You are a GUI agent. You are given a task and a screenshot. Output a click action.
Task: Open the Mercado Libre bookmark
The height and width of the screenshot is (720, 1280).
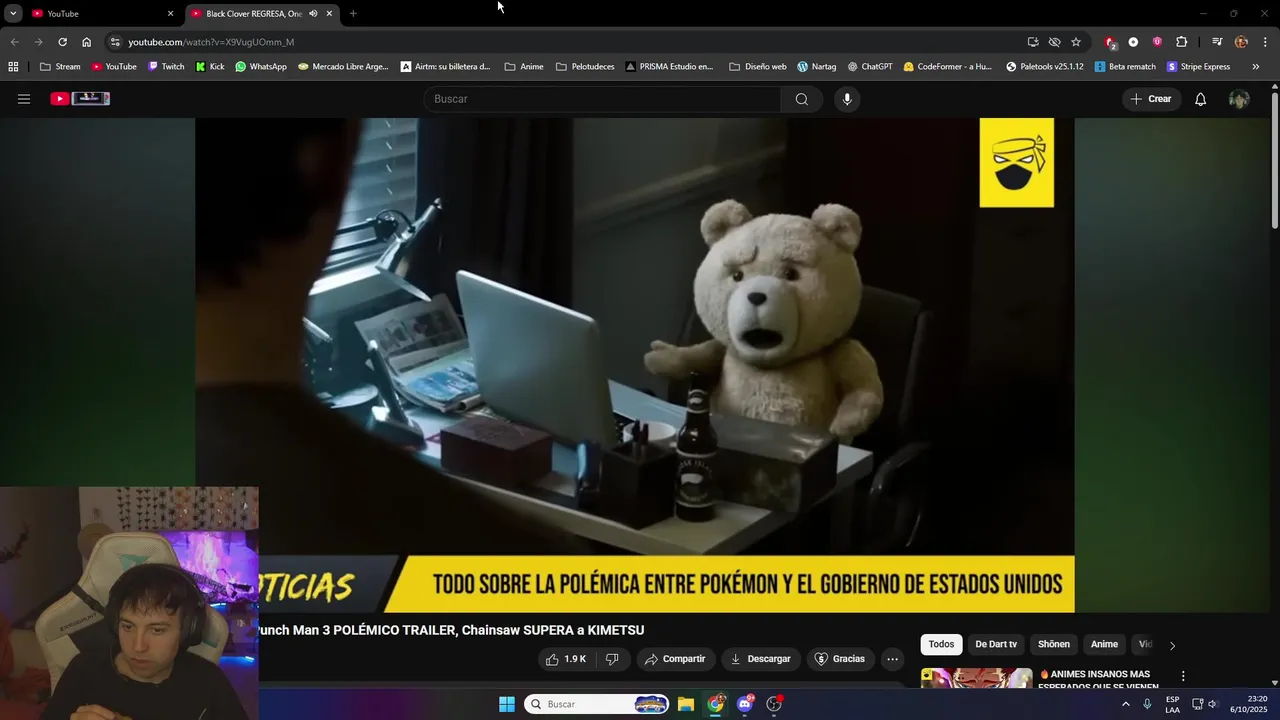click(x=343, y=67)
